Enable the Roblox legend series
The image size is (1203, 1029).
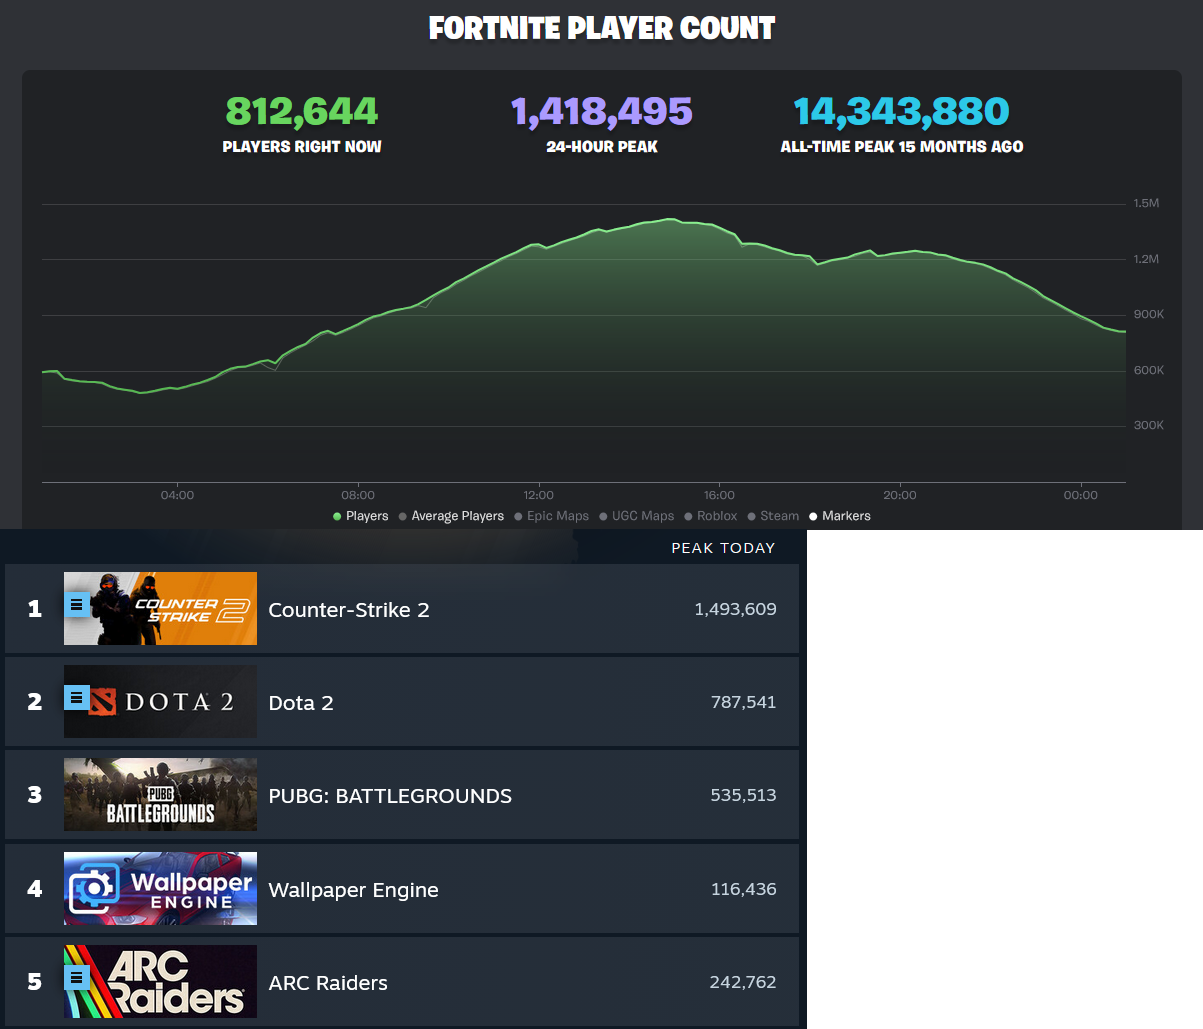[x=710, y=516]
